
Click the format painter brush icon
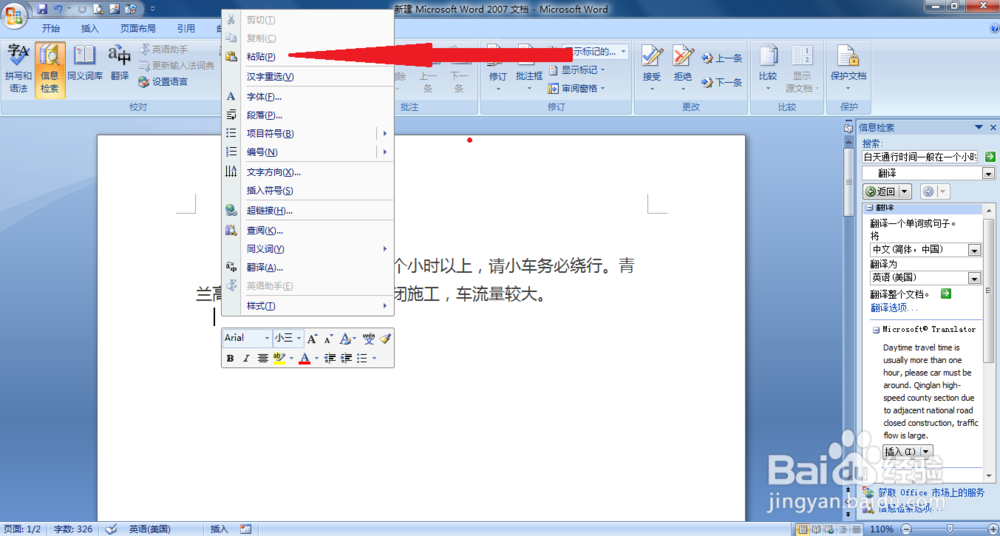pyautogui.click(x=385, y=338)
